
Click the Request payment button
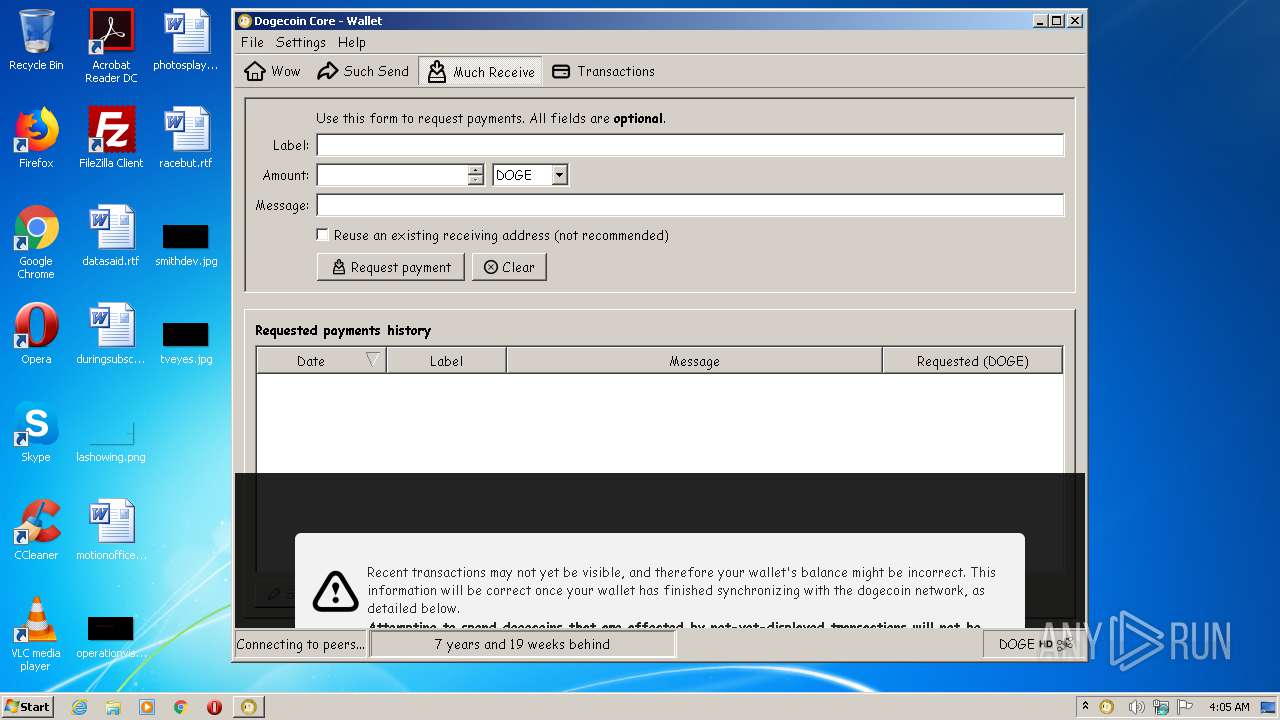pyautogui.click(x=391, y=267)
